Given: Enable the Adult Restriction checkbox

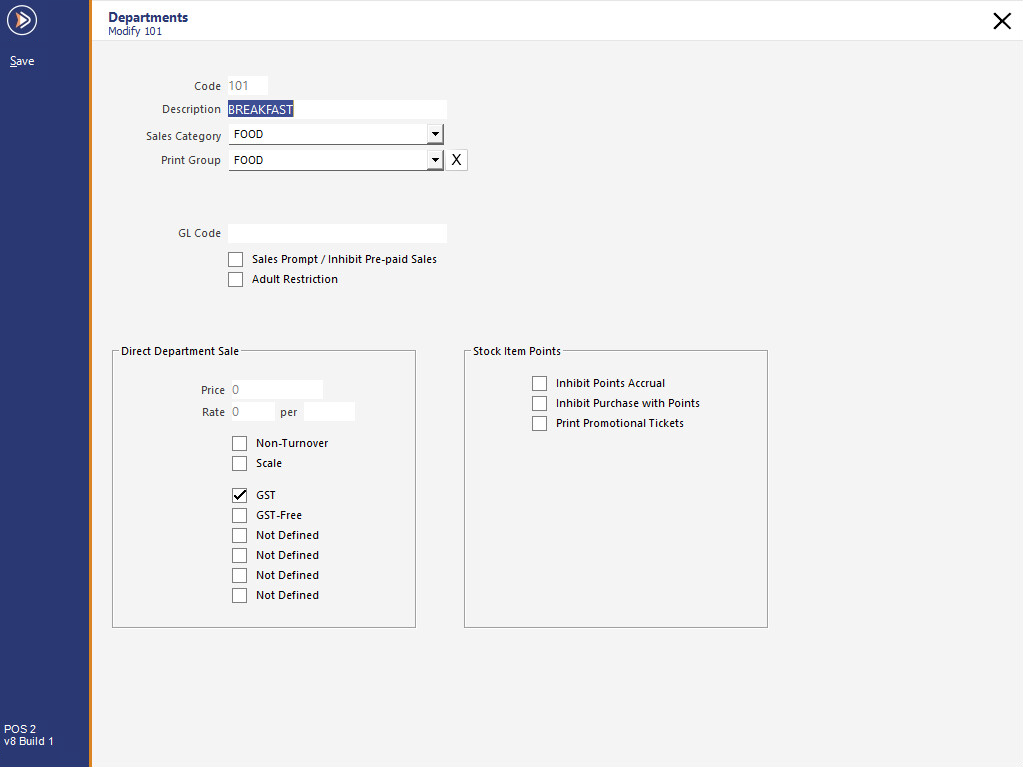Looking at the screenshot, I should click(x=235, y=279).
